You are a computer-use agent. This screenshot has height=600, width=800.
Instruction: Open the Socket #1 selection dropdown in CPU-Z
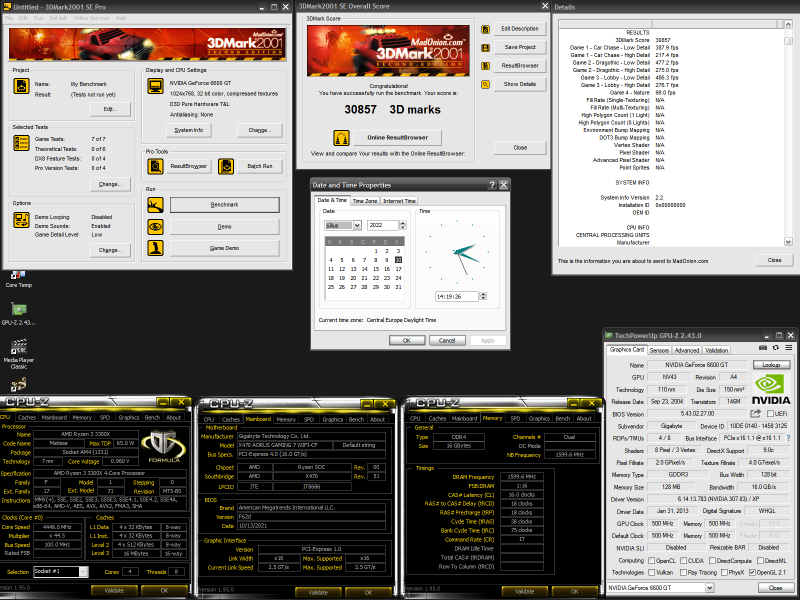pyautogui.click(x=83, y=571)
